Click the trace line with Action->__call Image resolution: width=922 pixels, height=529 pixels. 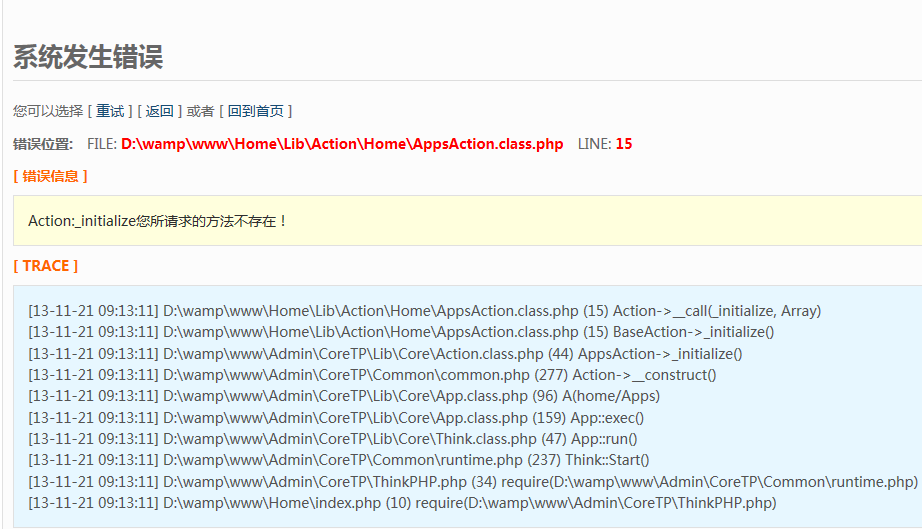[x=424, y=311]
